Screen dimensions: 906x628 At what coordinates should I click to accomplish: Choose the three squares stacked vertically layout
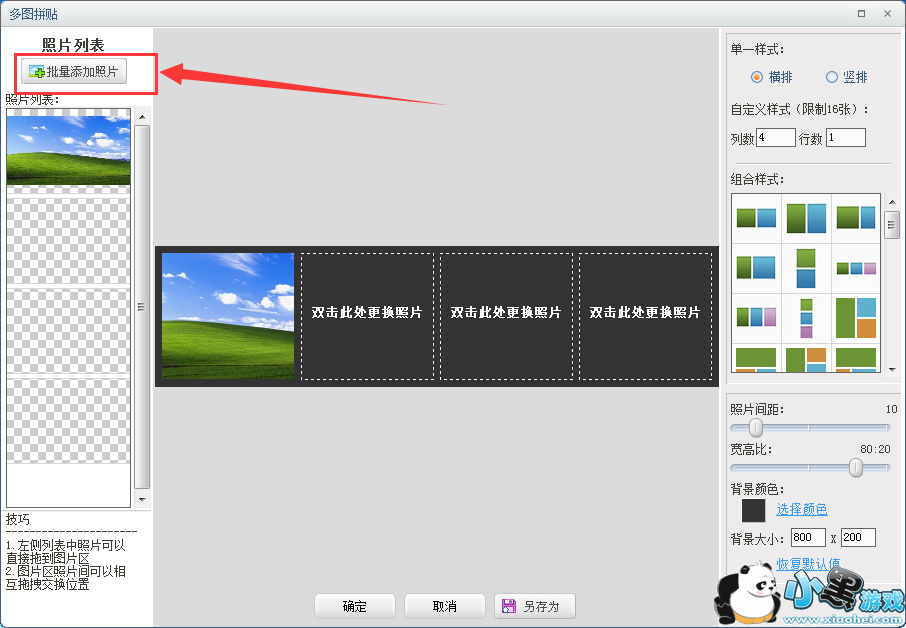click(806, 318)
